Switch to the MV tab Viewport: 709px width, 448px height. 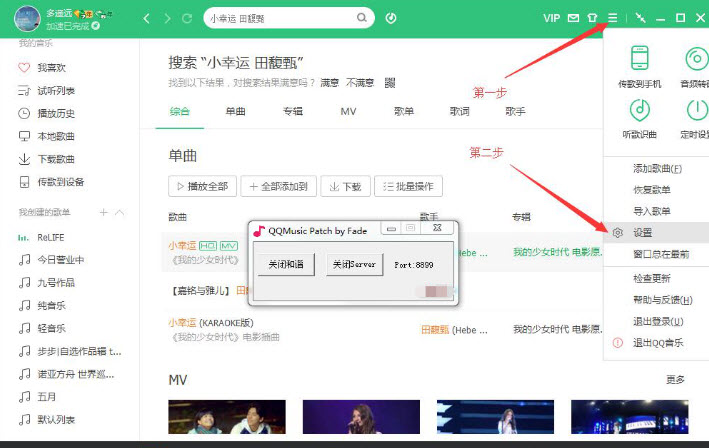click(x=348, y=111)
